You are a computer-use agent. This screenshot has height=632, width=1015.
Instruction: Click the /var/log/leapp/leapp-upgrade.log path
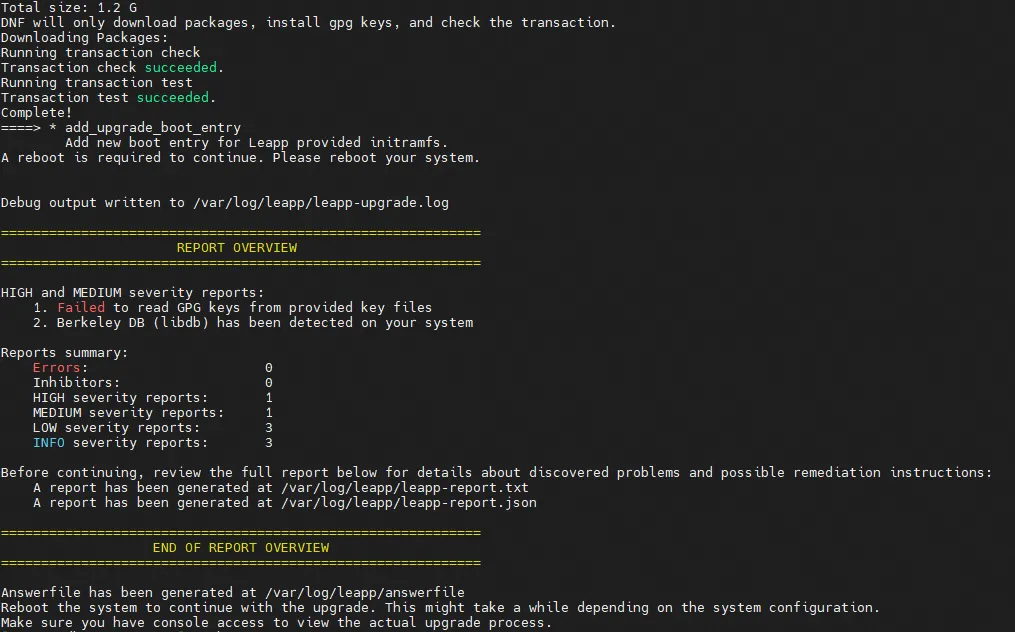coord(320,203)
